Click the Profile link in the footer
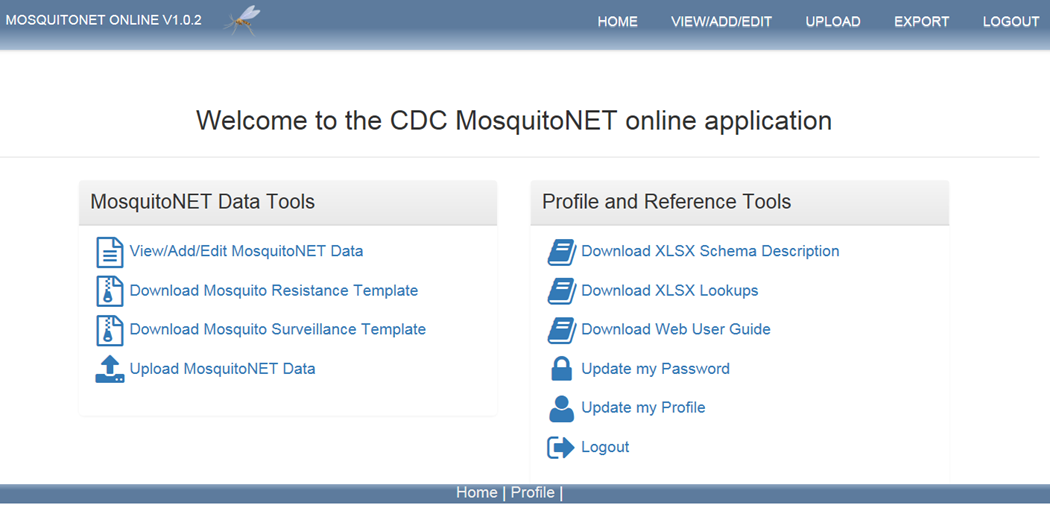Viewport: 1050px width, 505px height. 532,493
